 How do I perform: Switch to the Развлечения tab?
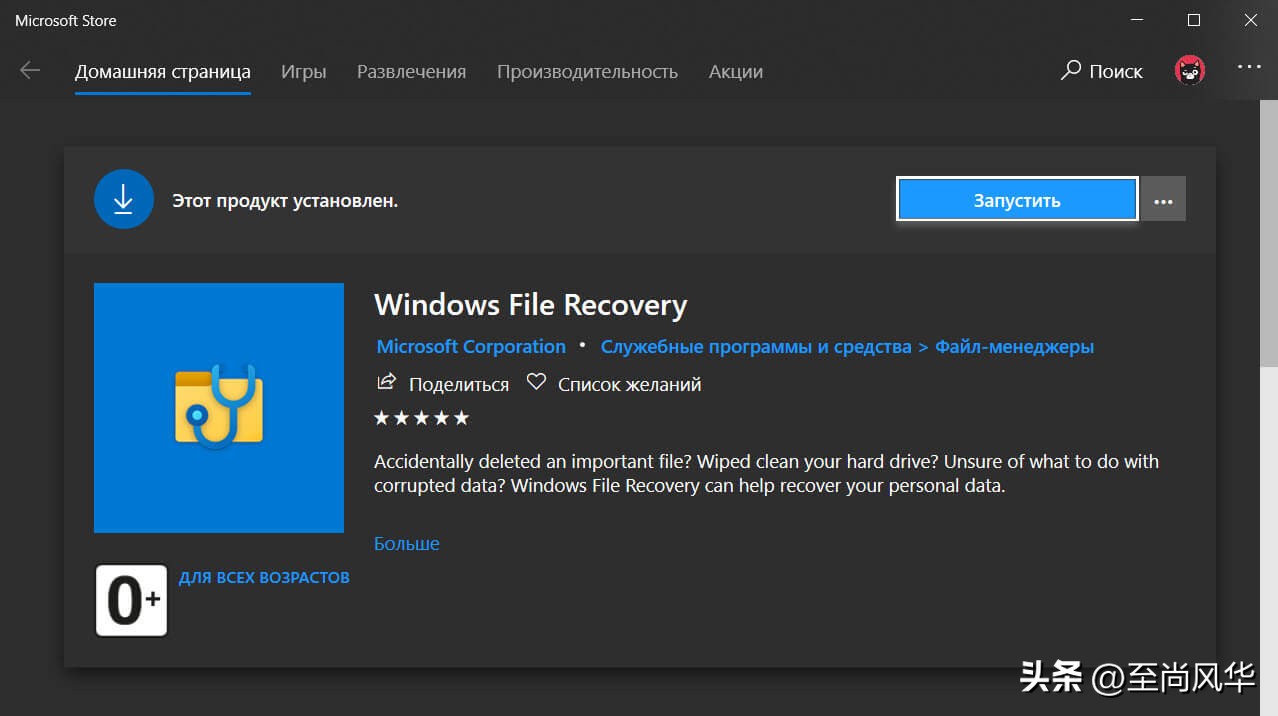tap(411, 72)
